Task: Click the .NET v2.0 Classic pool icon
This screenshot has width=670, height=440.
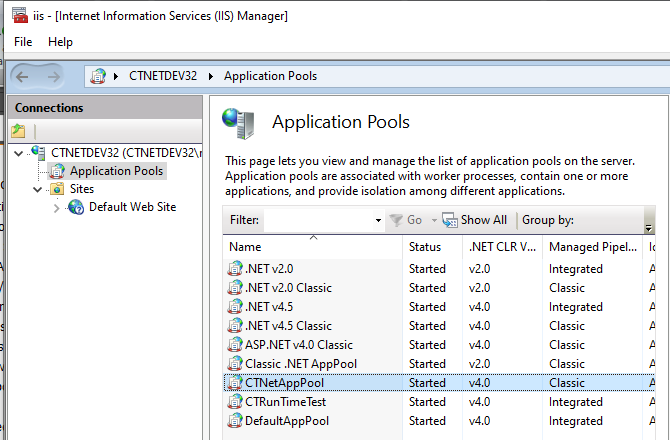Action: tap(235, 287)
